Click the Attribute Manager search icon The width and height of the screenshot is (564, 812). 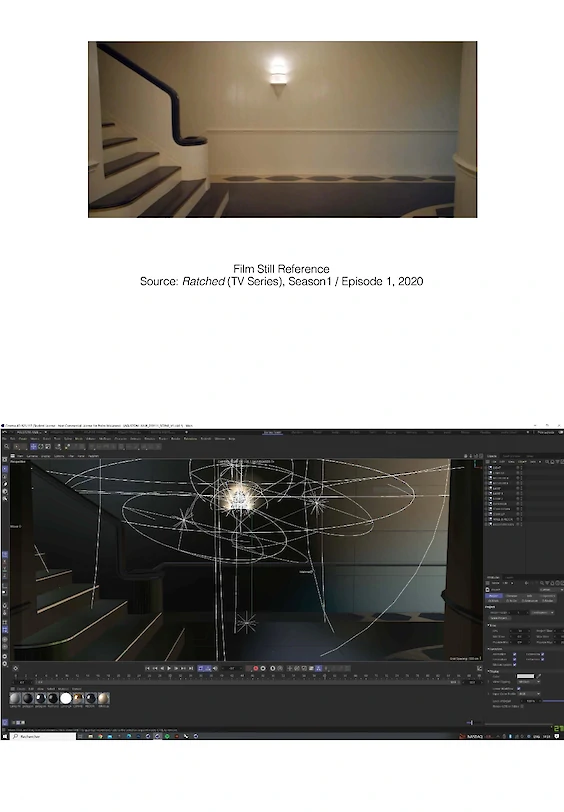[x=542, y=583]
